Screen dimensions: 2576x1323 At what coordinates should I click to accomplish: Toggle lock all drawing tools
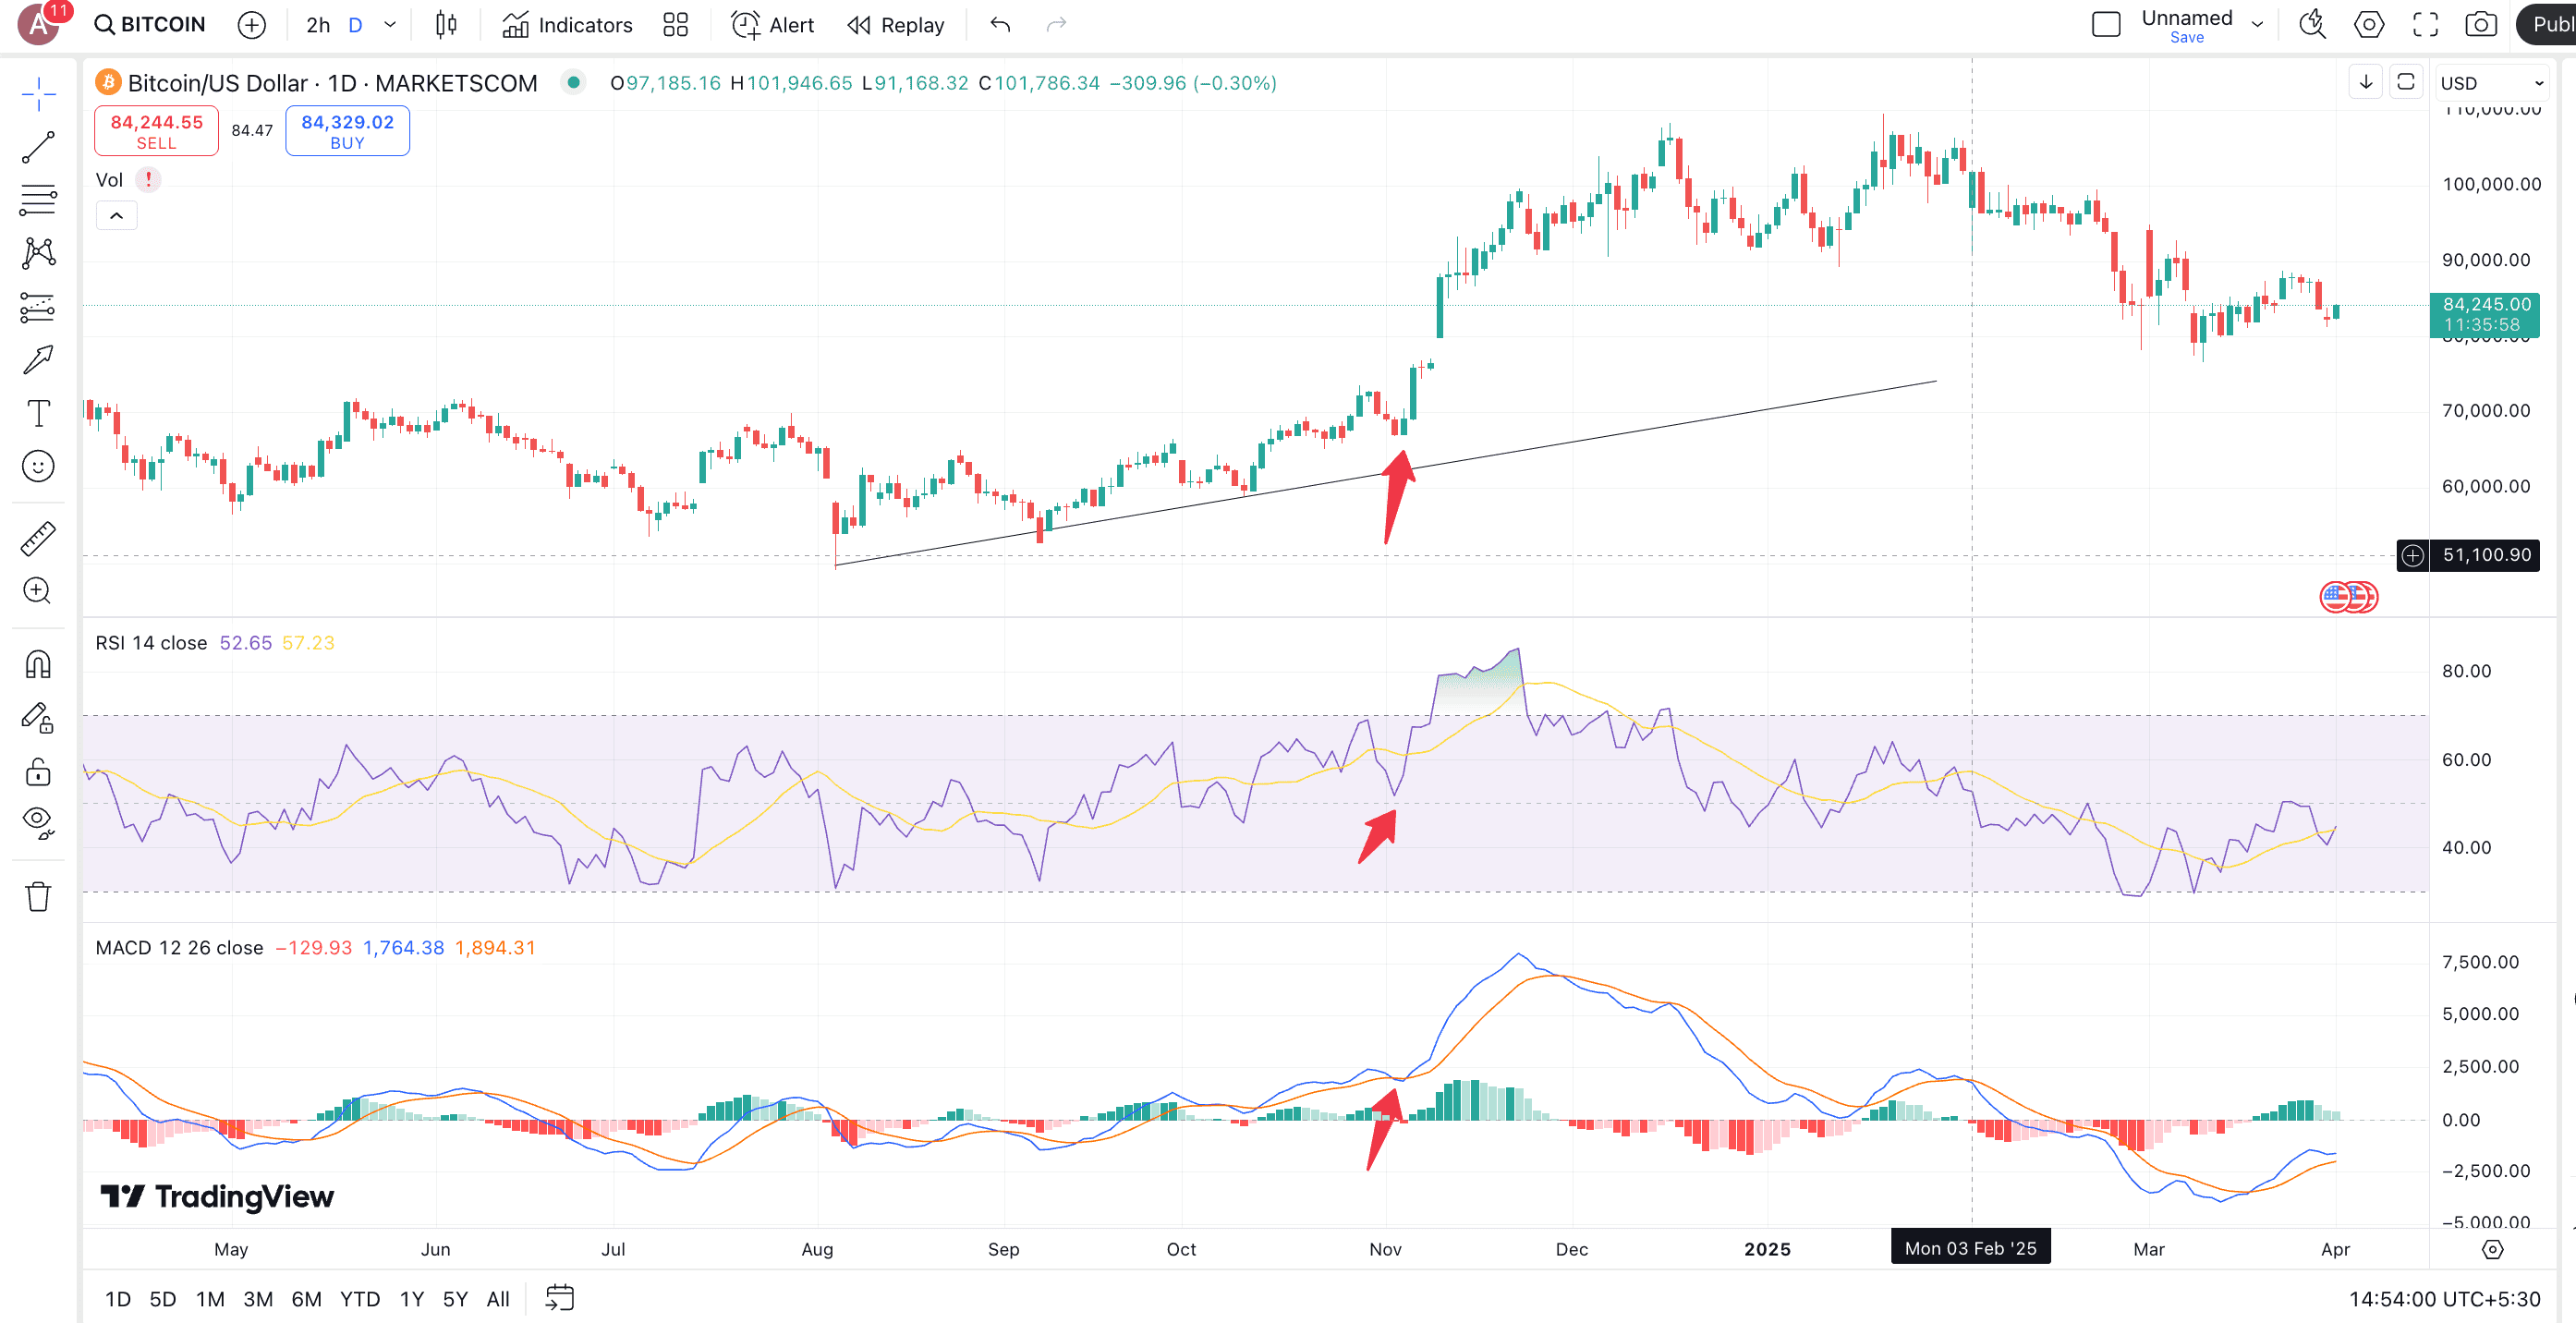point(38,771)
